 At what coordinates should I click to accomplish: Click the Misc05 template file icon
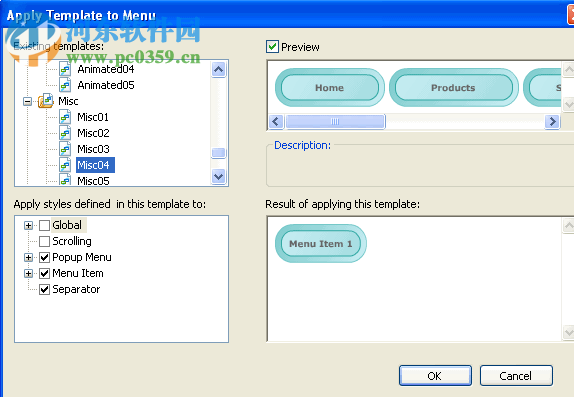65,179
